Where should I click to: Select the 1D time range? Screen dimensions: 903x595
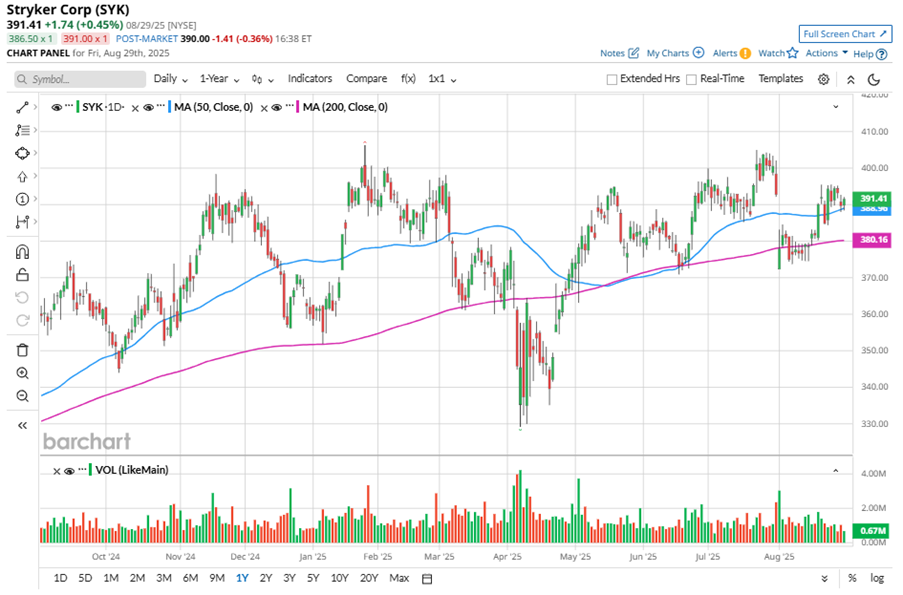pos(60,578)
